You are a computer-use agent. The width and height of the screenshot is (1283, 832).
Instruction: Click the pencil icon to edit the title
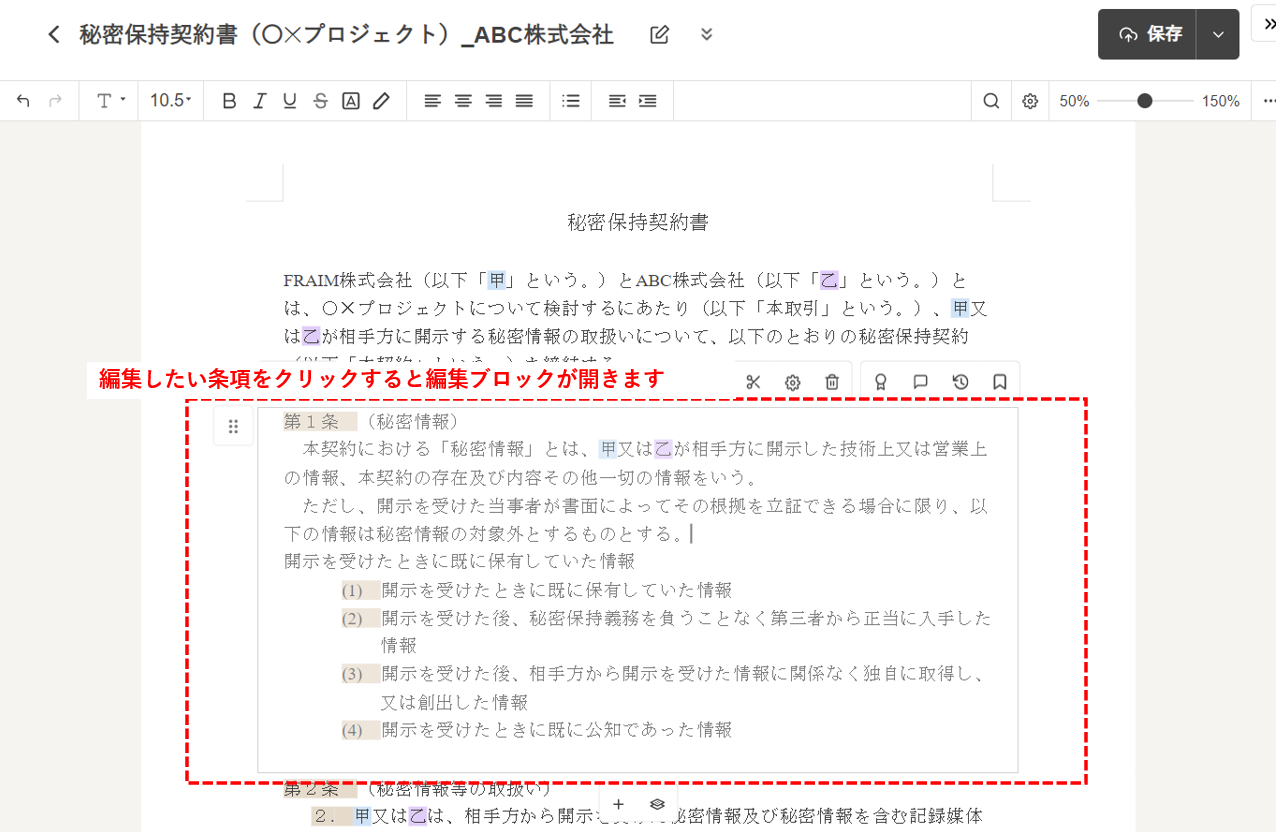pyautogui.click(x=659, y=35)
